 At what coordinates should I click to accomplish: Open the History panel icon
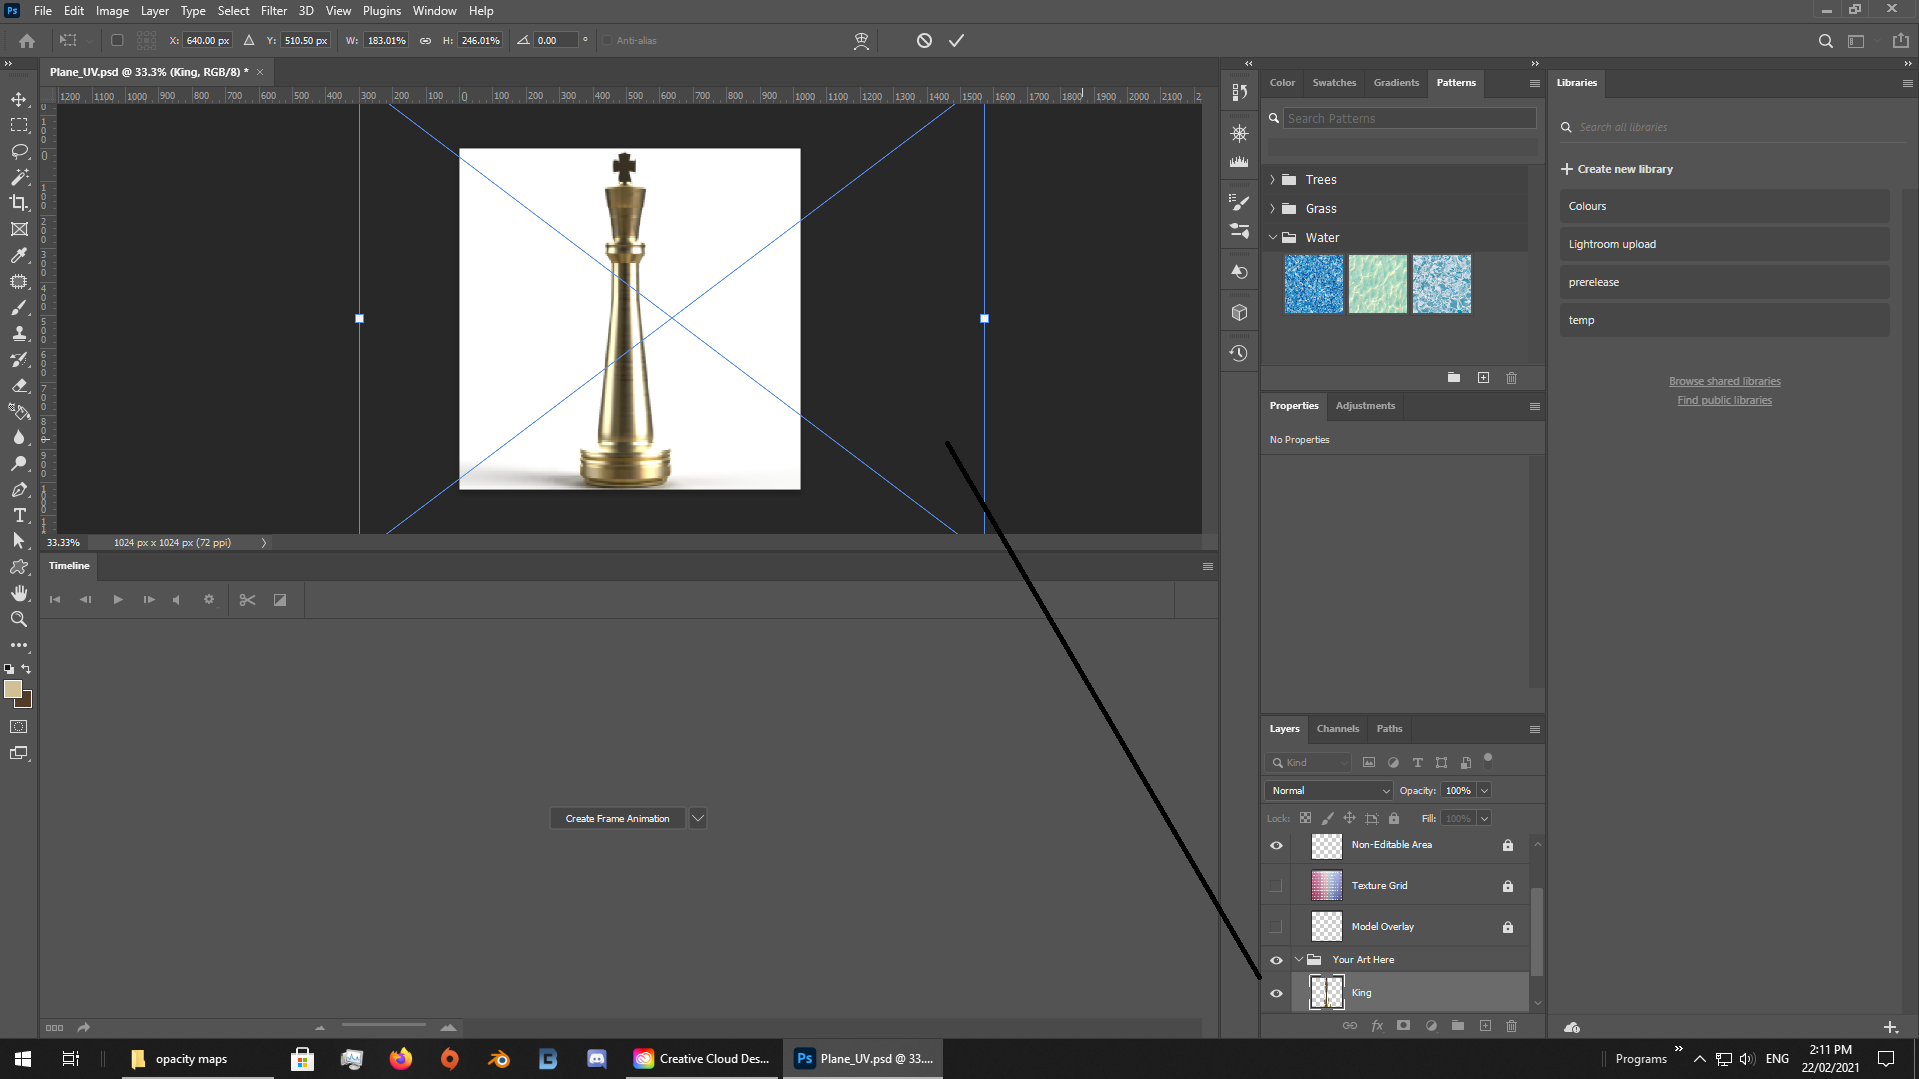[x=1239, y=353]
